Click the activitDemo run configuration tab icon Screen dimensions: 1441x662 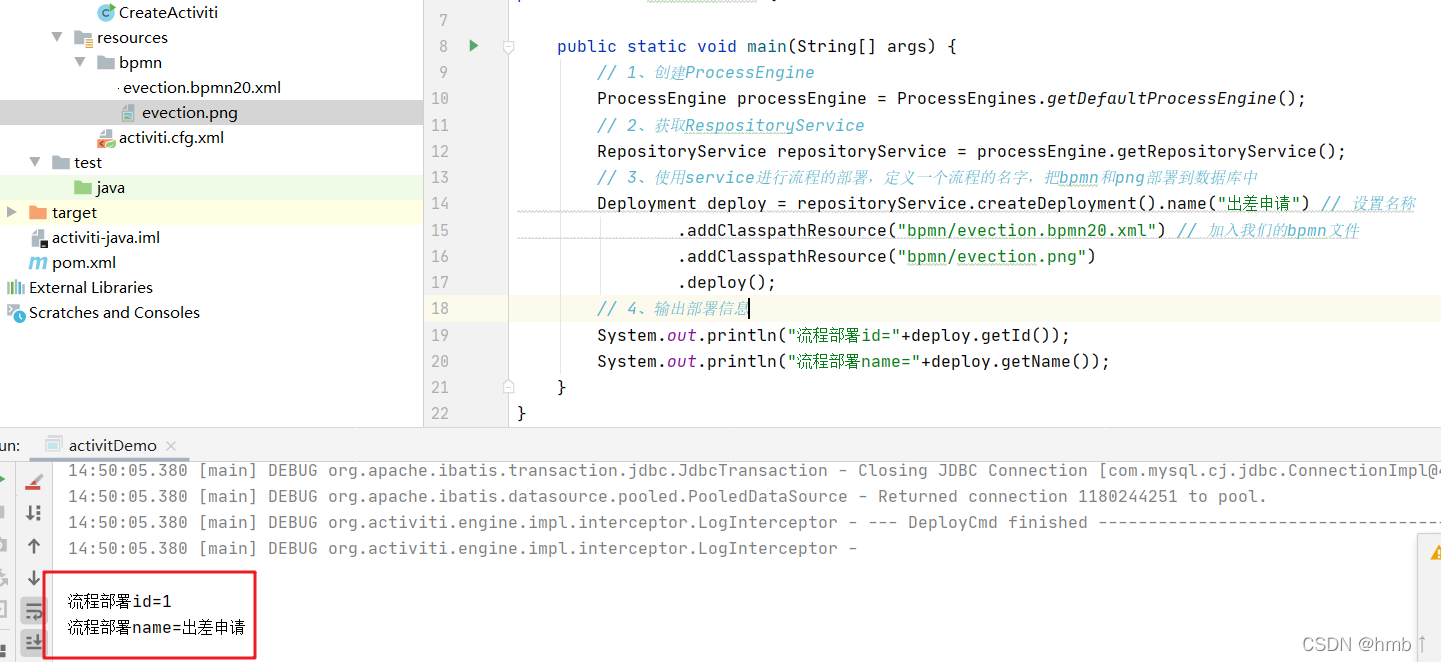click(x=54, y=444)
